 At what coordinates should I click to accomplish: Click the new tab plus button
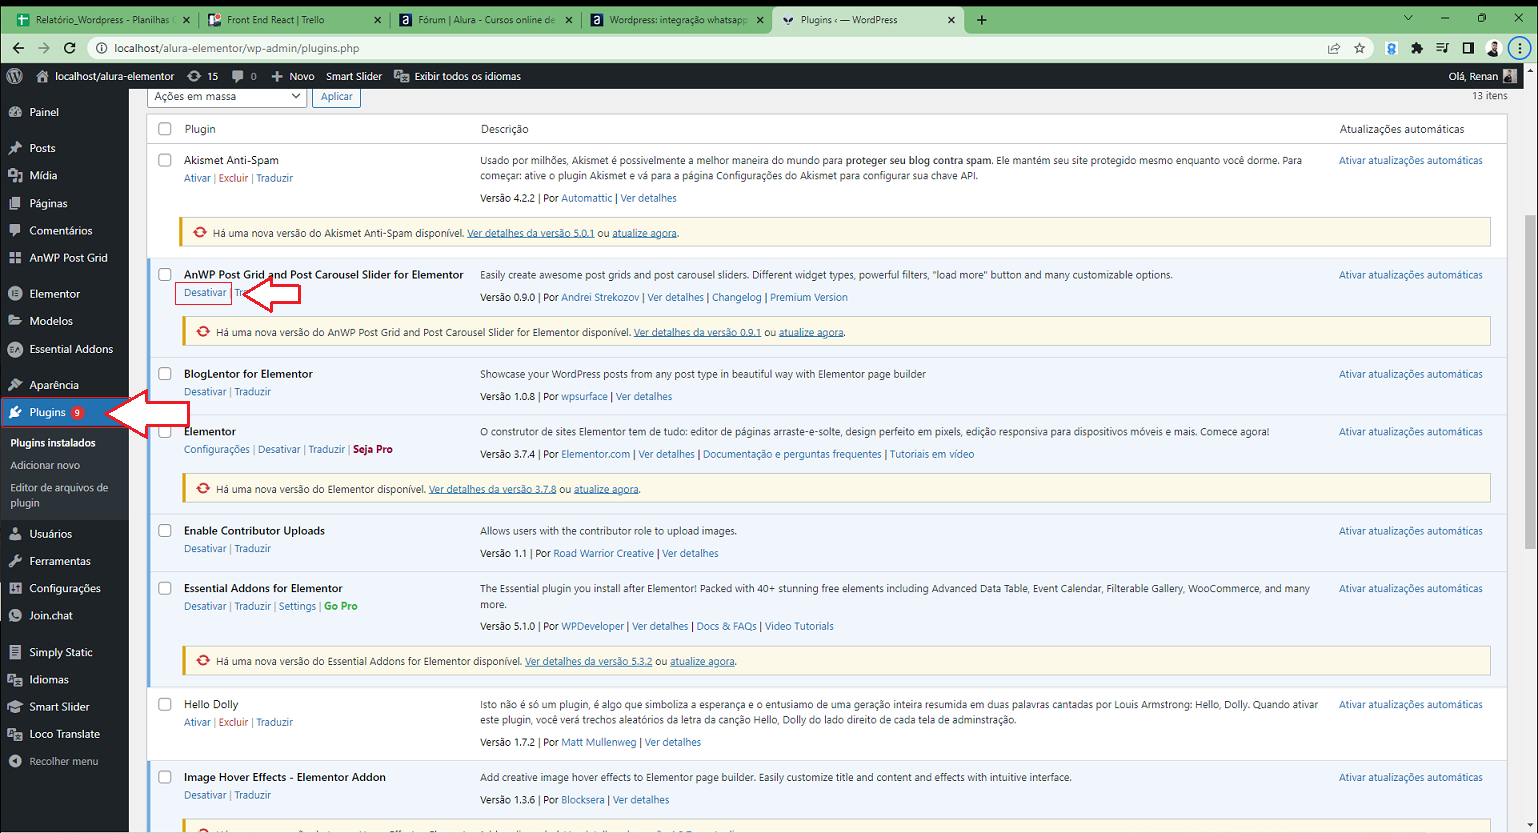tap(982, 20)
